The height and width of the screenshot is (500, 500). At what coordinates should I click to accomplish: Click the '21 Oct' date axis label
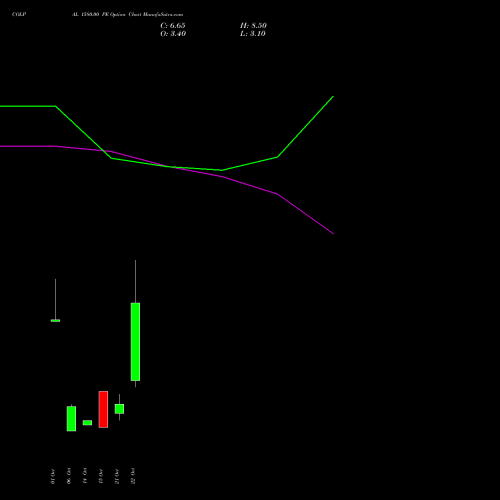coord(117,477)
